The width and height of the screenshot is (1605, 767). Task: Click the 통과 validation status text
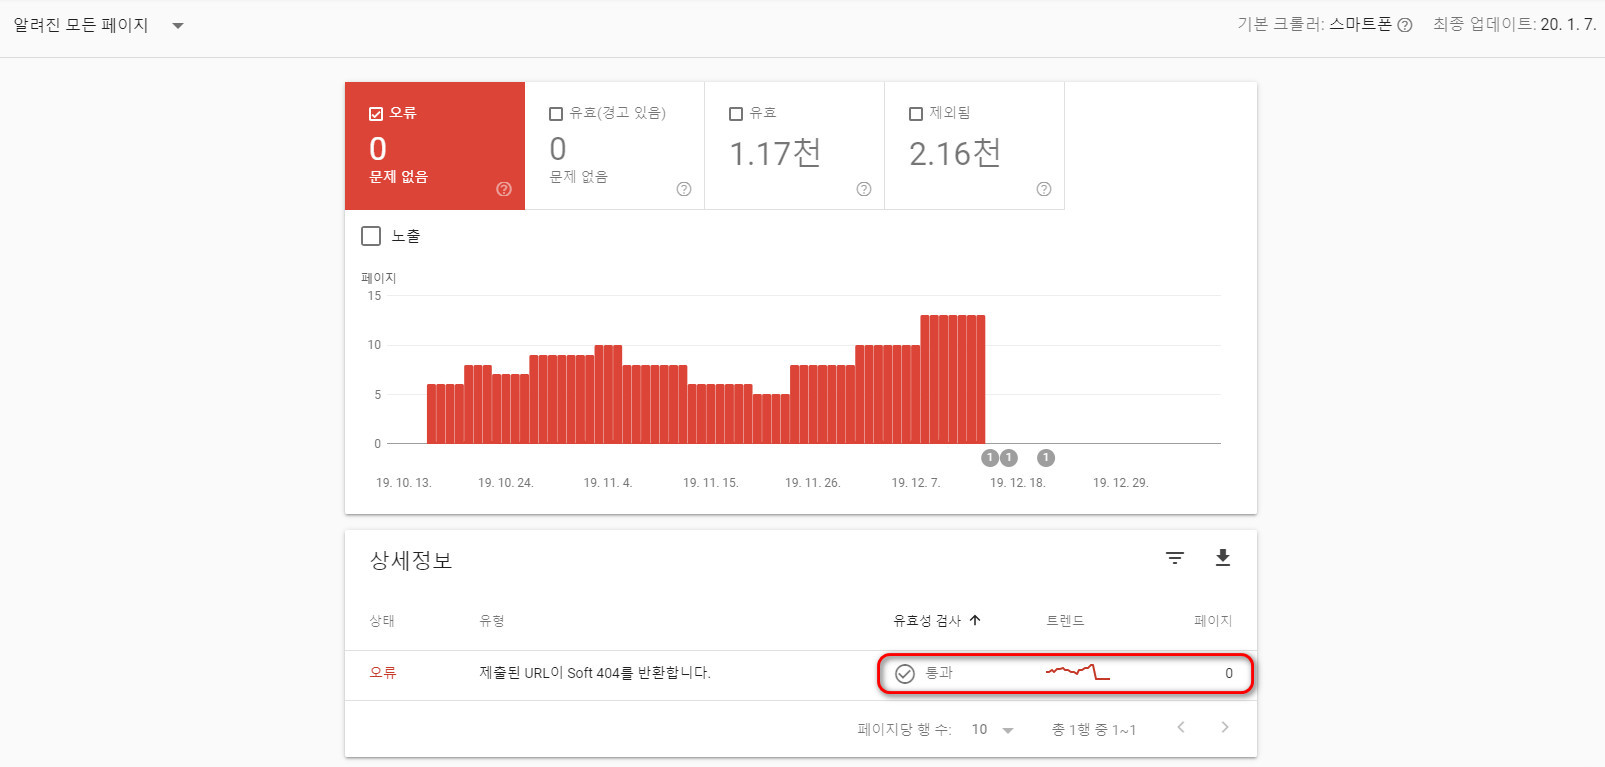pyautogui.click(x=939, y=673)
